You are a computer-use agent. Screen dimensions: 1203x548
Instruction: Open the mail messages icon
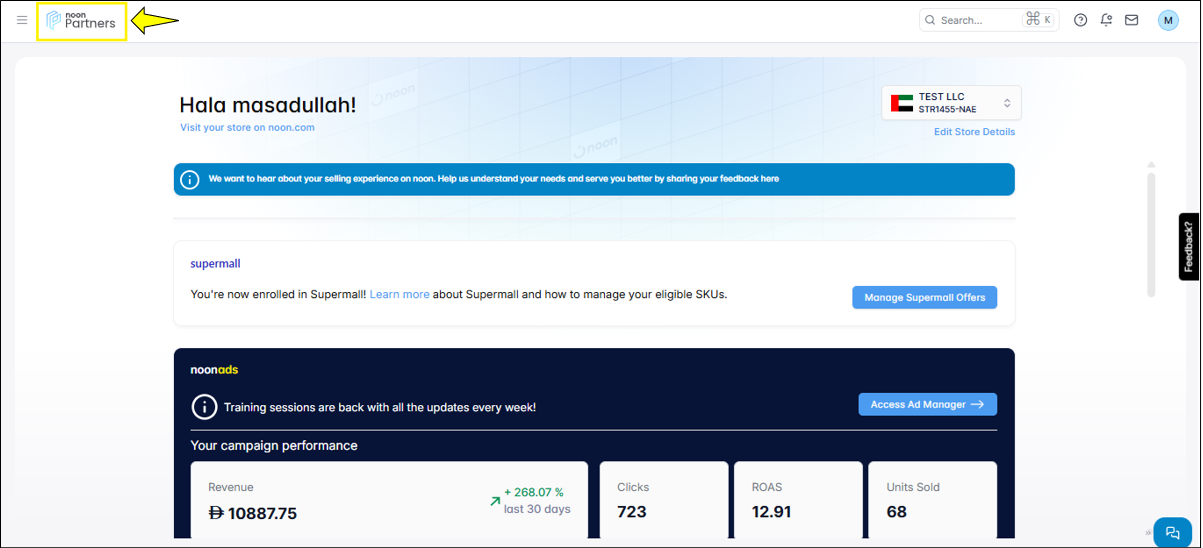point(1132,20)
